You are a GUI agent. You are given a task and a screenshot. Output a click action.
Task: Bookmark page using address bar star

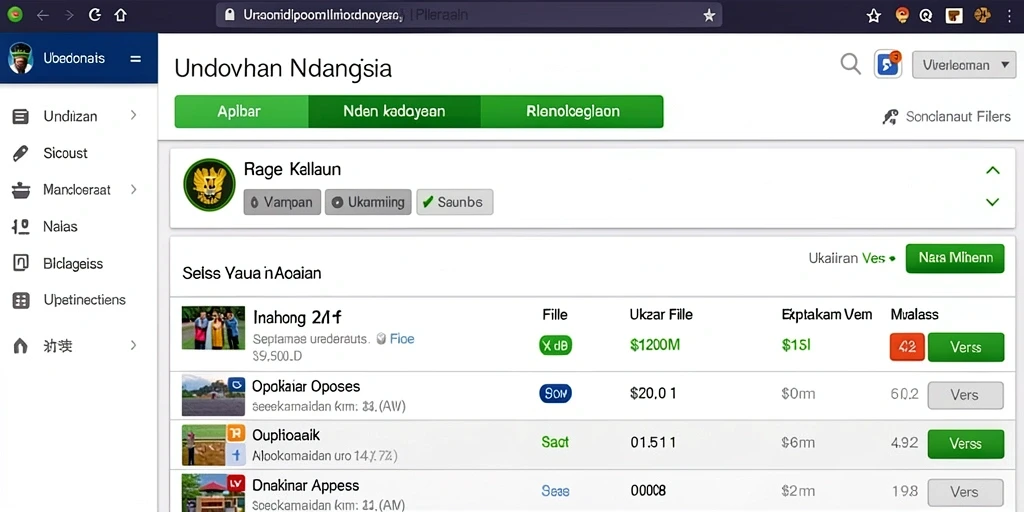click(709, 15)
